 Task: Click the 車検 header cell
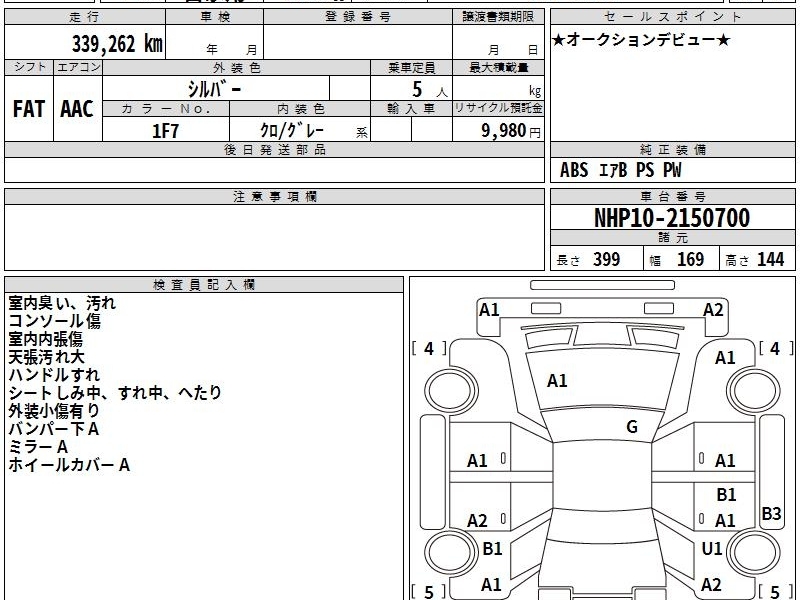(215, 17)
